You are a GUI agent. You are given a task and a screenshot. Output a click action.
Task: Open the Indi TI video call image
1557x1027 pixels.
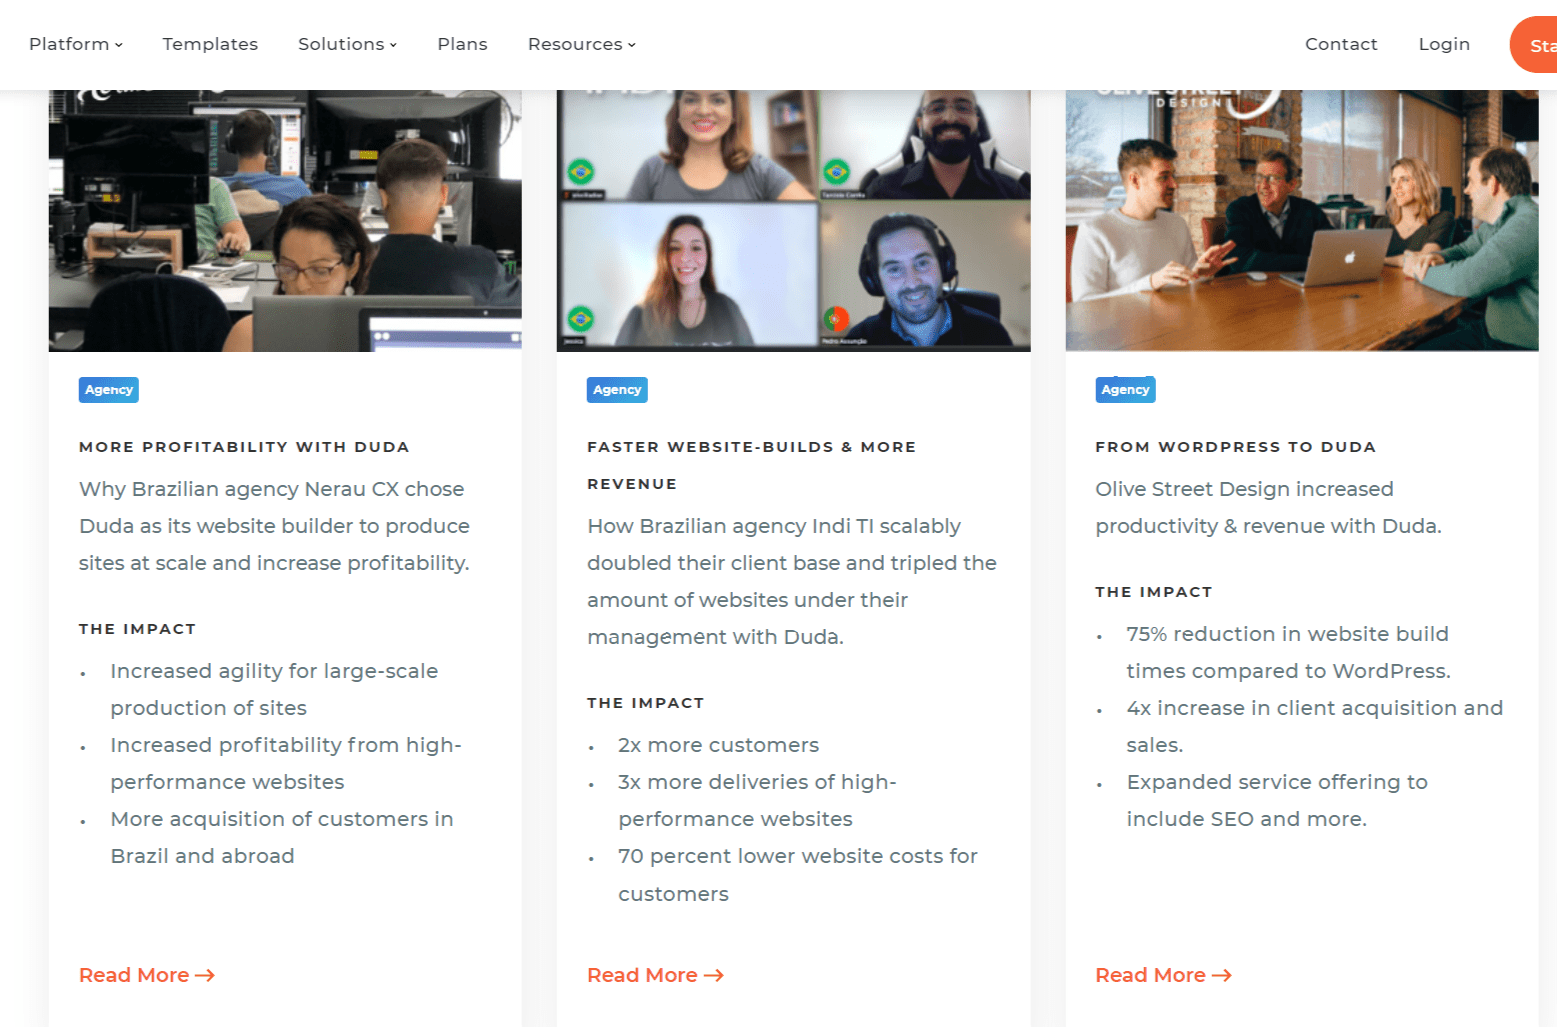(793, 221)
